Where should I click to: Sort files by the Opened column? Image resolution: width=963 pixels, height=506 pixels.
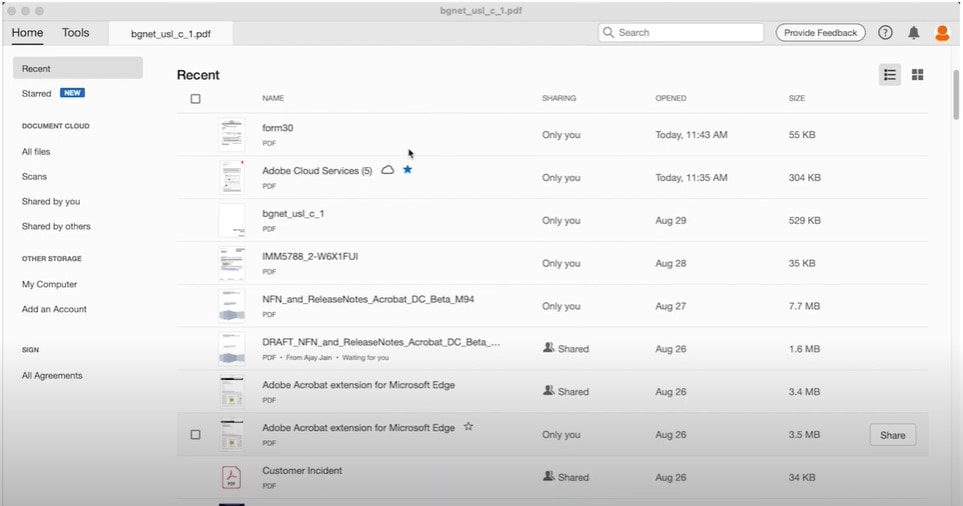pos(671,99)
